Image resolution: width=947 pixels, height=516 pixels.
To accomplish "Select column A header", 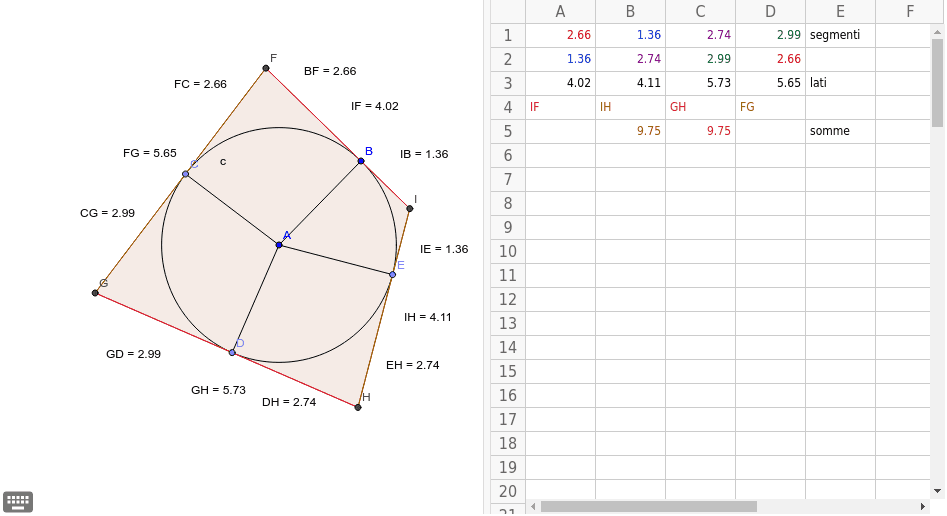I will 560,11.
